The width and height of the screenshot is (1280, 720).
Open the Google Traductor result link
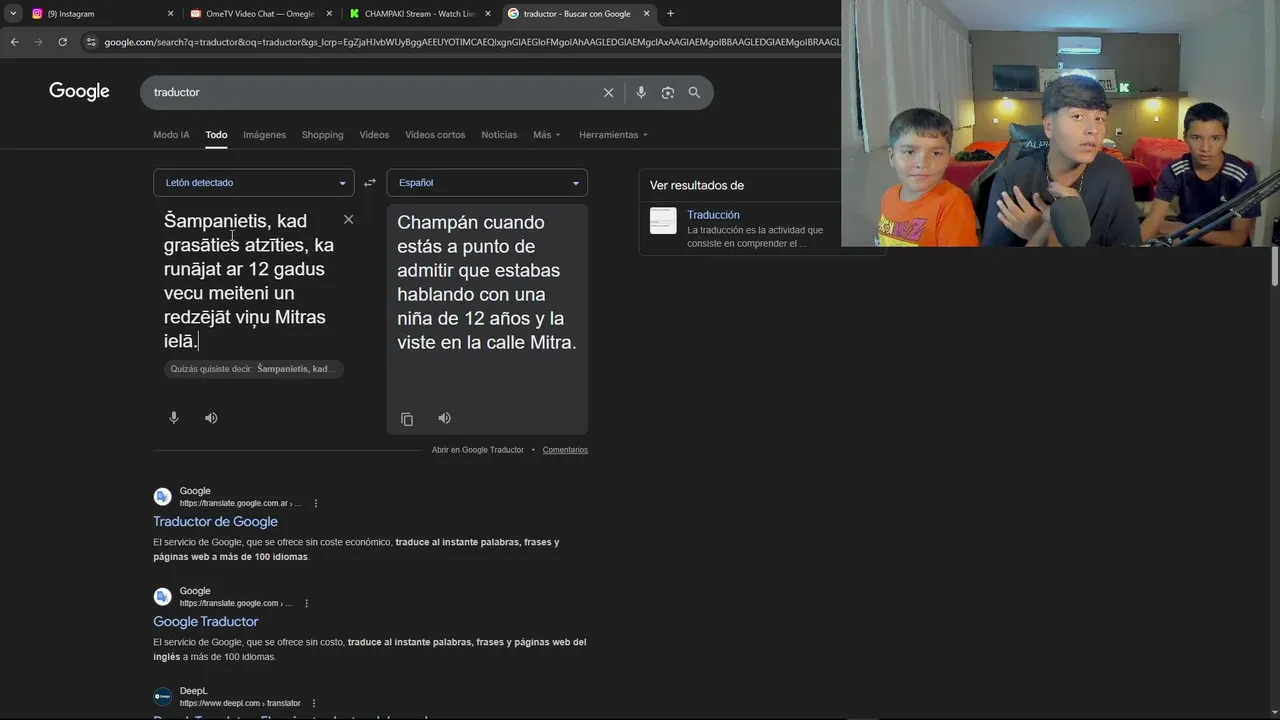205,622
